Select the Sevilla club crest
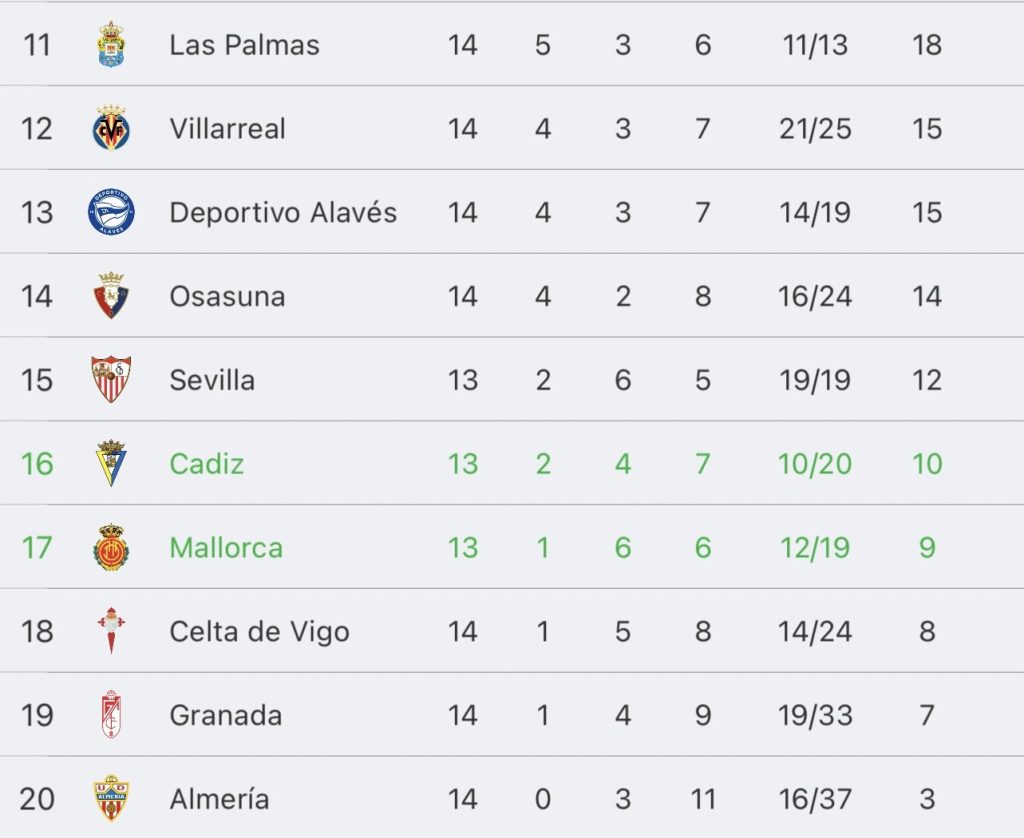Viewport: 1024px width, 838px height. point(111,379)
